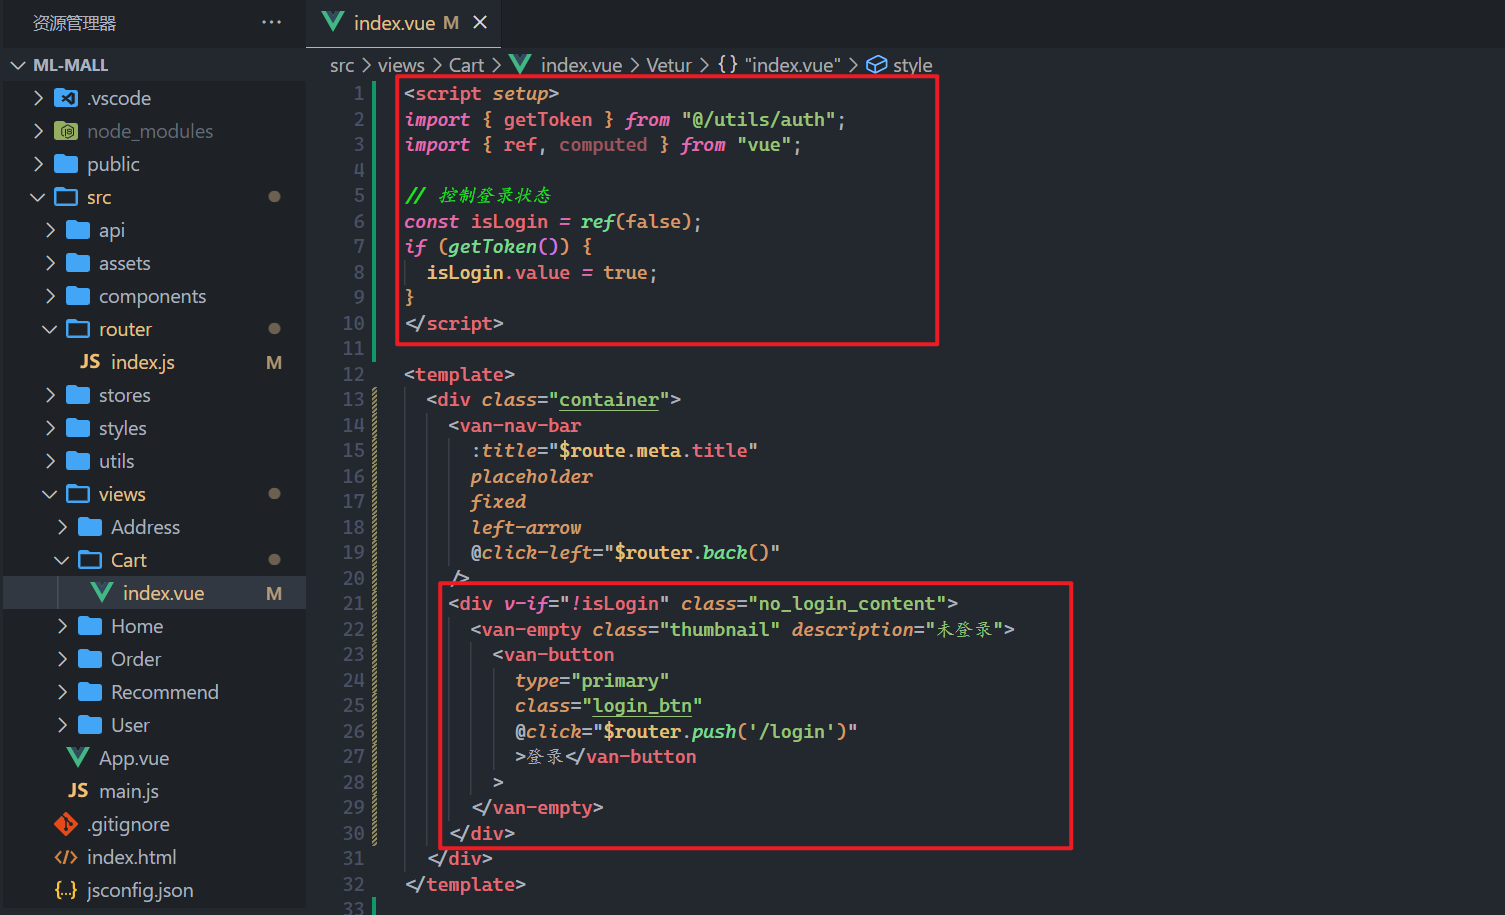Screen dimensions: 1505x915
Task: Click "index.vue" object breadcrumb segment
Action: click(x=780, y=65)
